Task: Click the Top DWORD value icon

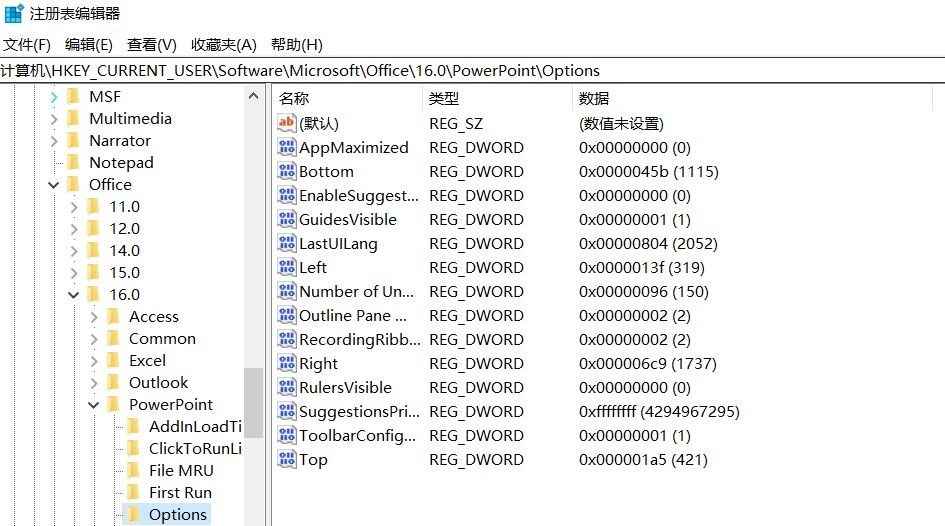Action: [286, 459]
